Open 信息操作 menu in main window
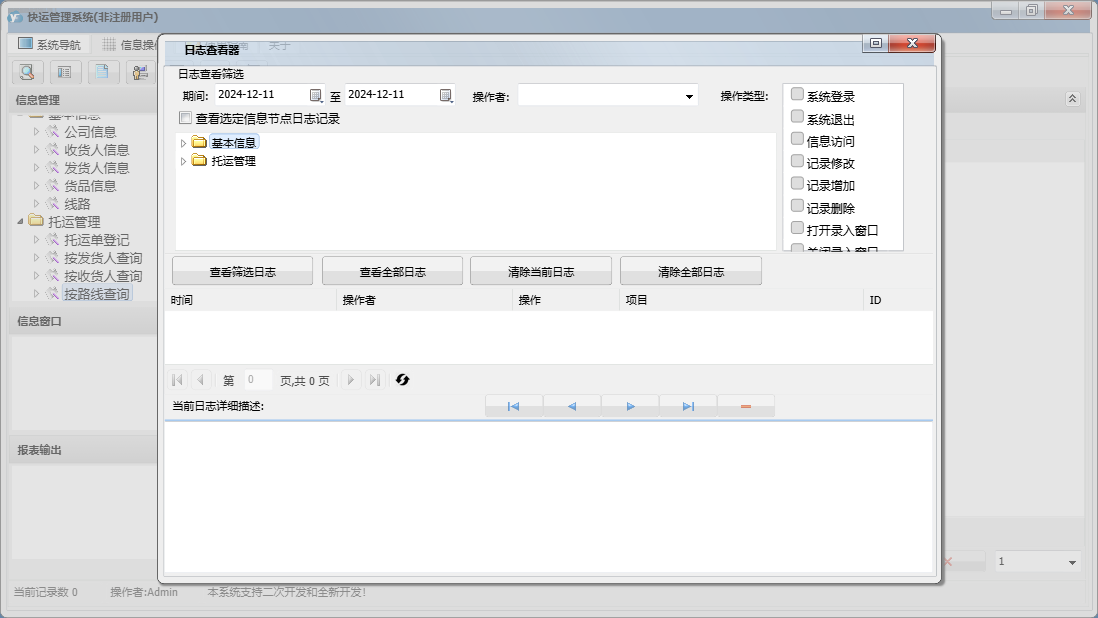 tap(129, 44)
